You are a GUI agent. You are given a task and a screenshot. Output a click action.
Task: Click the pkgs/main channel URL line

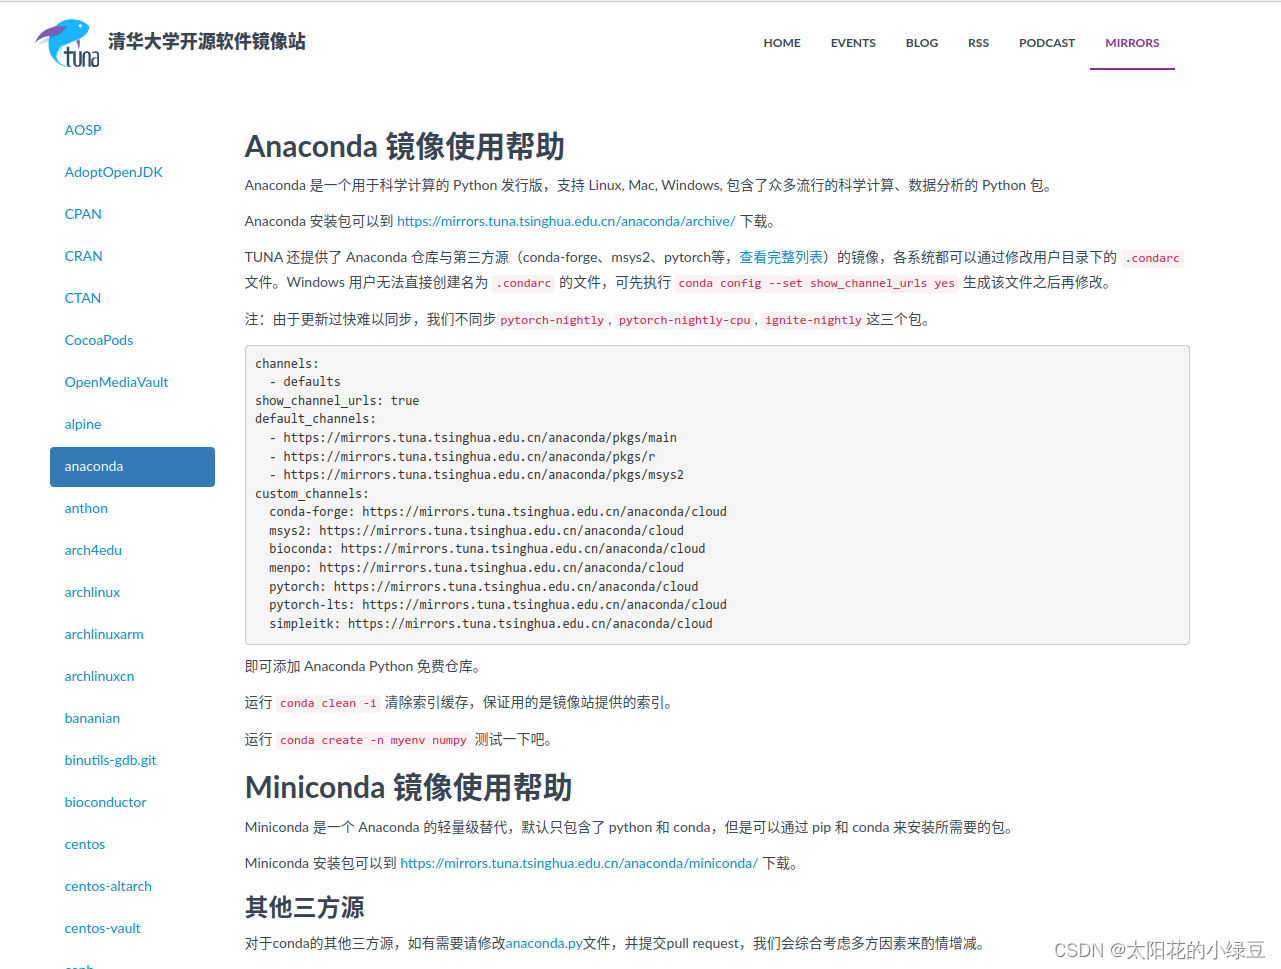(473, 437)
